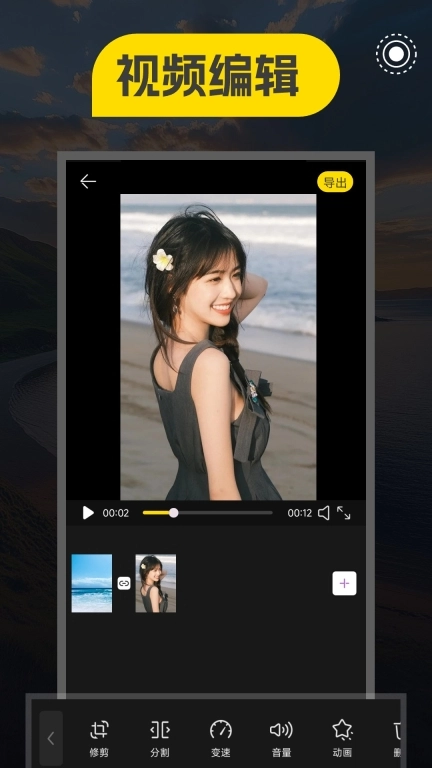Mute the video using the speaker icon
This screenshot has width=432, height=768.
coord(324,513)
